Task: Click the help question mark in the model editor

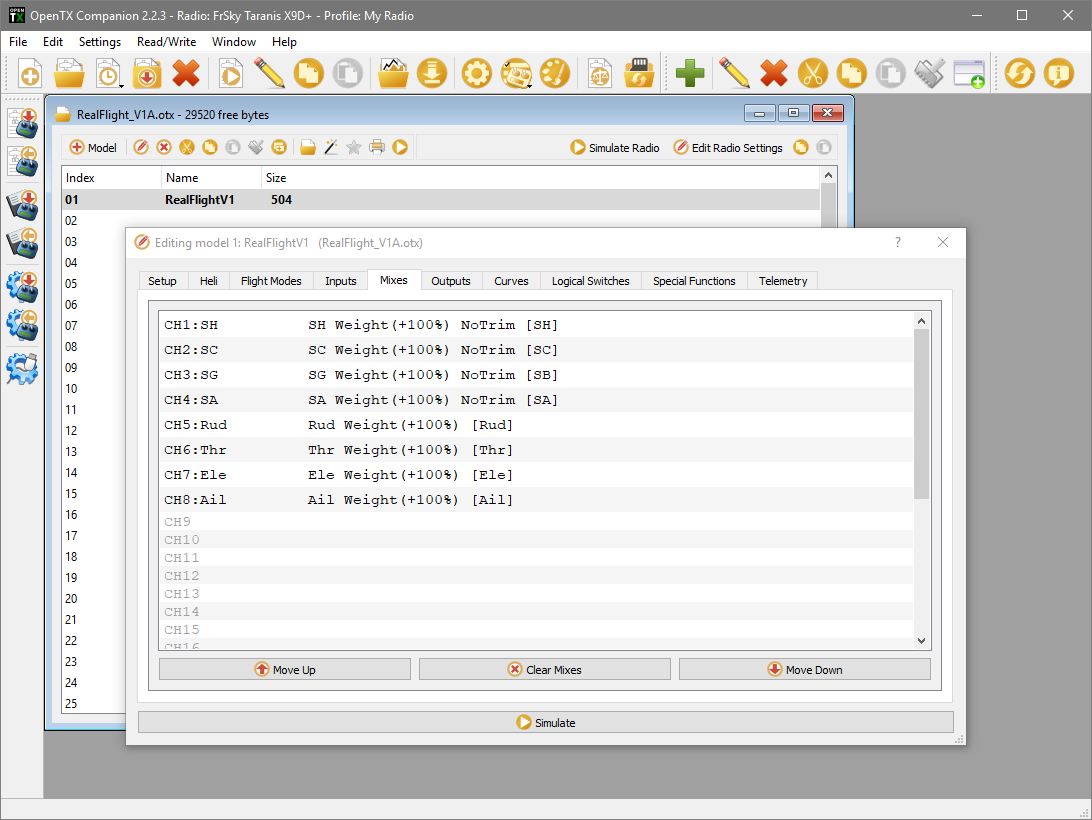Action: point(898,242)
